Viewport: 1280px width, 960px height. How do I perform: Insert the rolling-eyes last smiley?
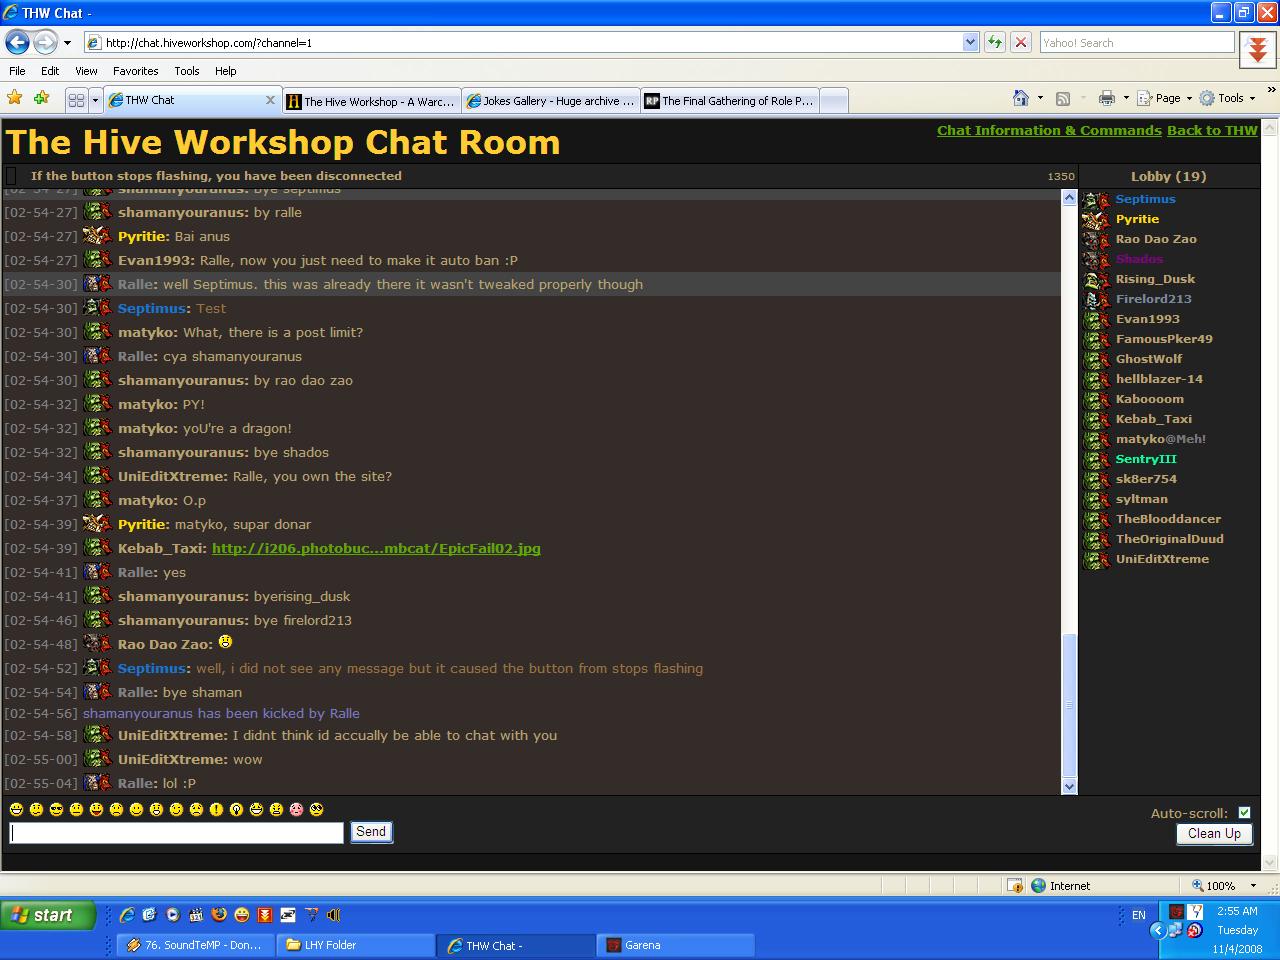(x=316, y=809)
